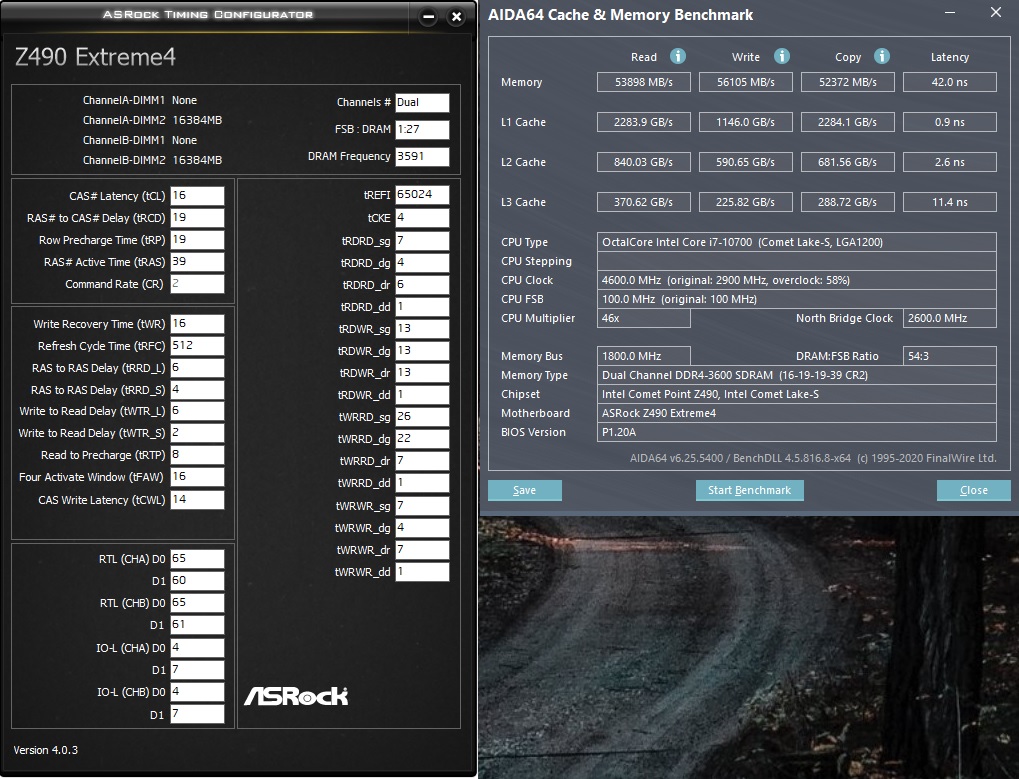Click the ASRock logo
Image resolution: width=1019 pixels, height=779 pixels.
[296, 696]
